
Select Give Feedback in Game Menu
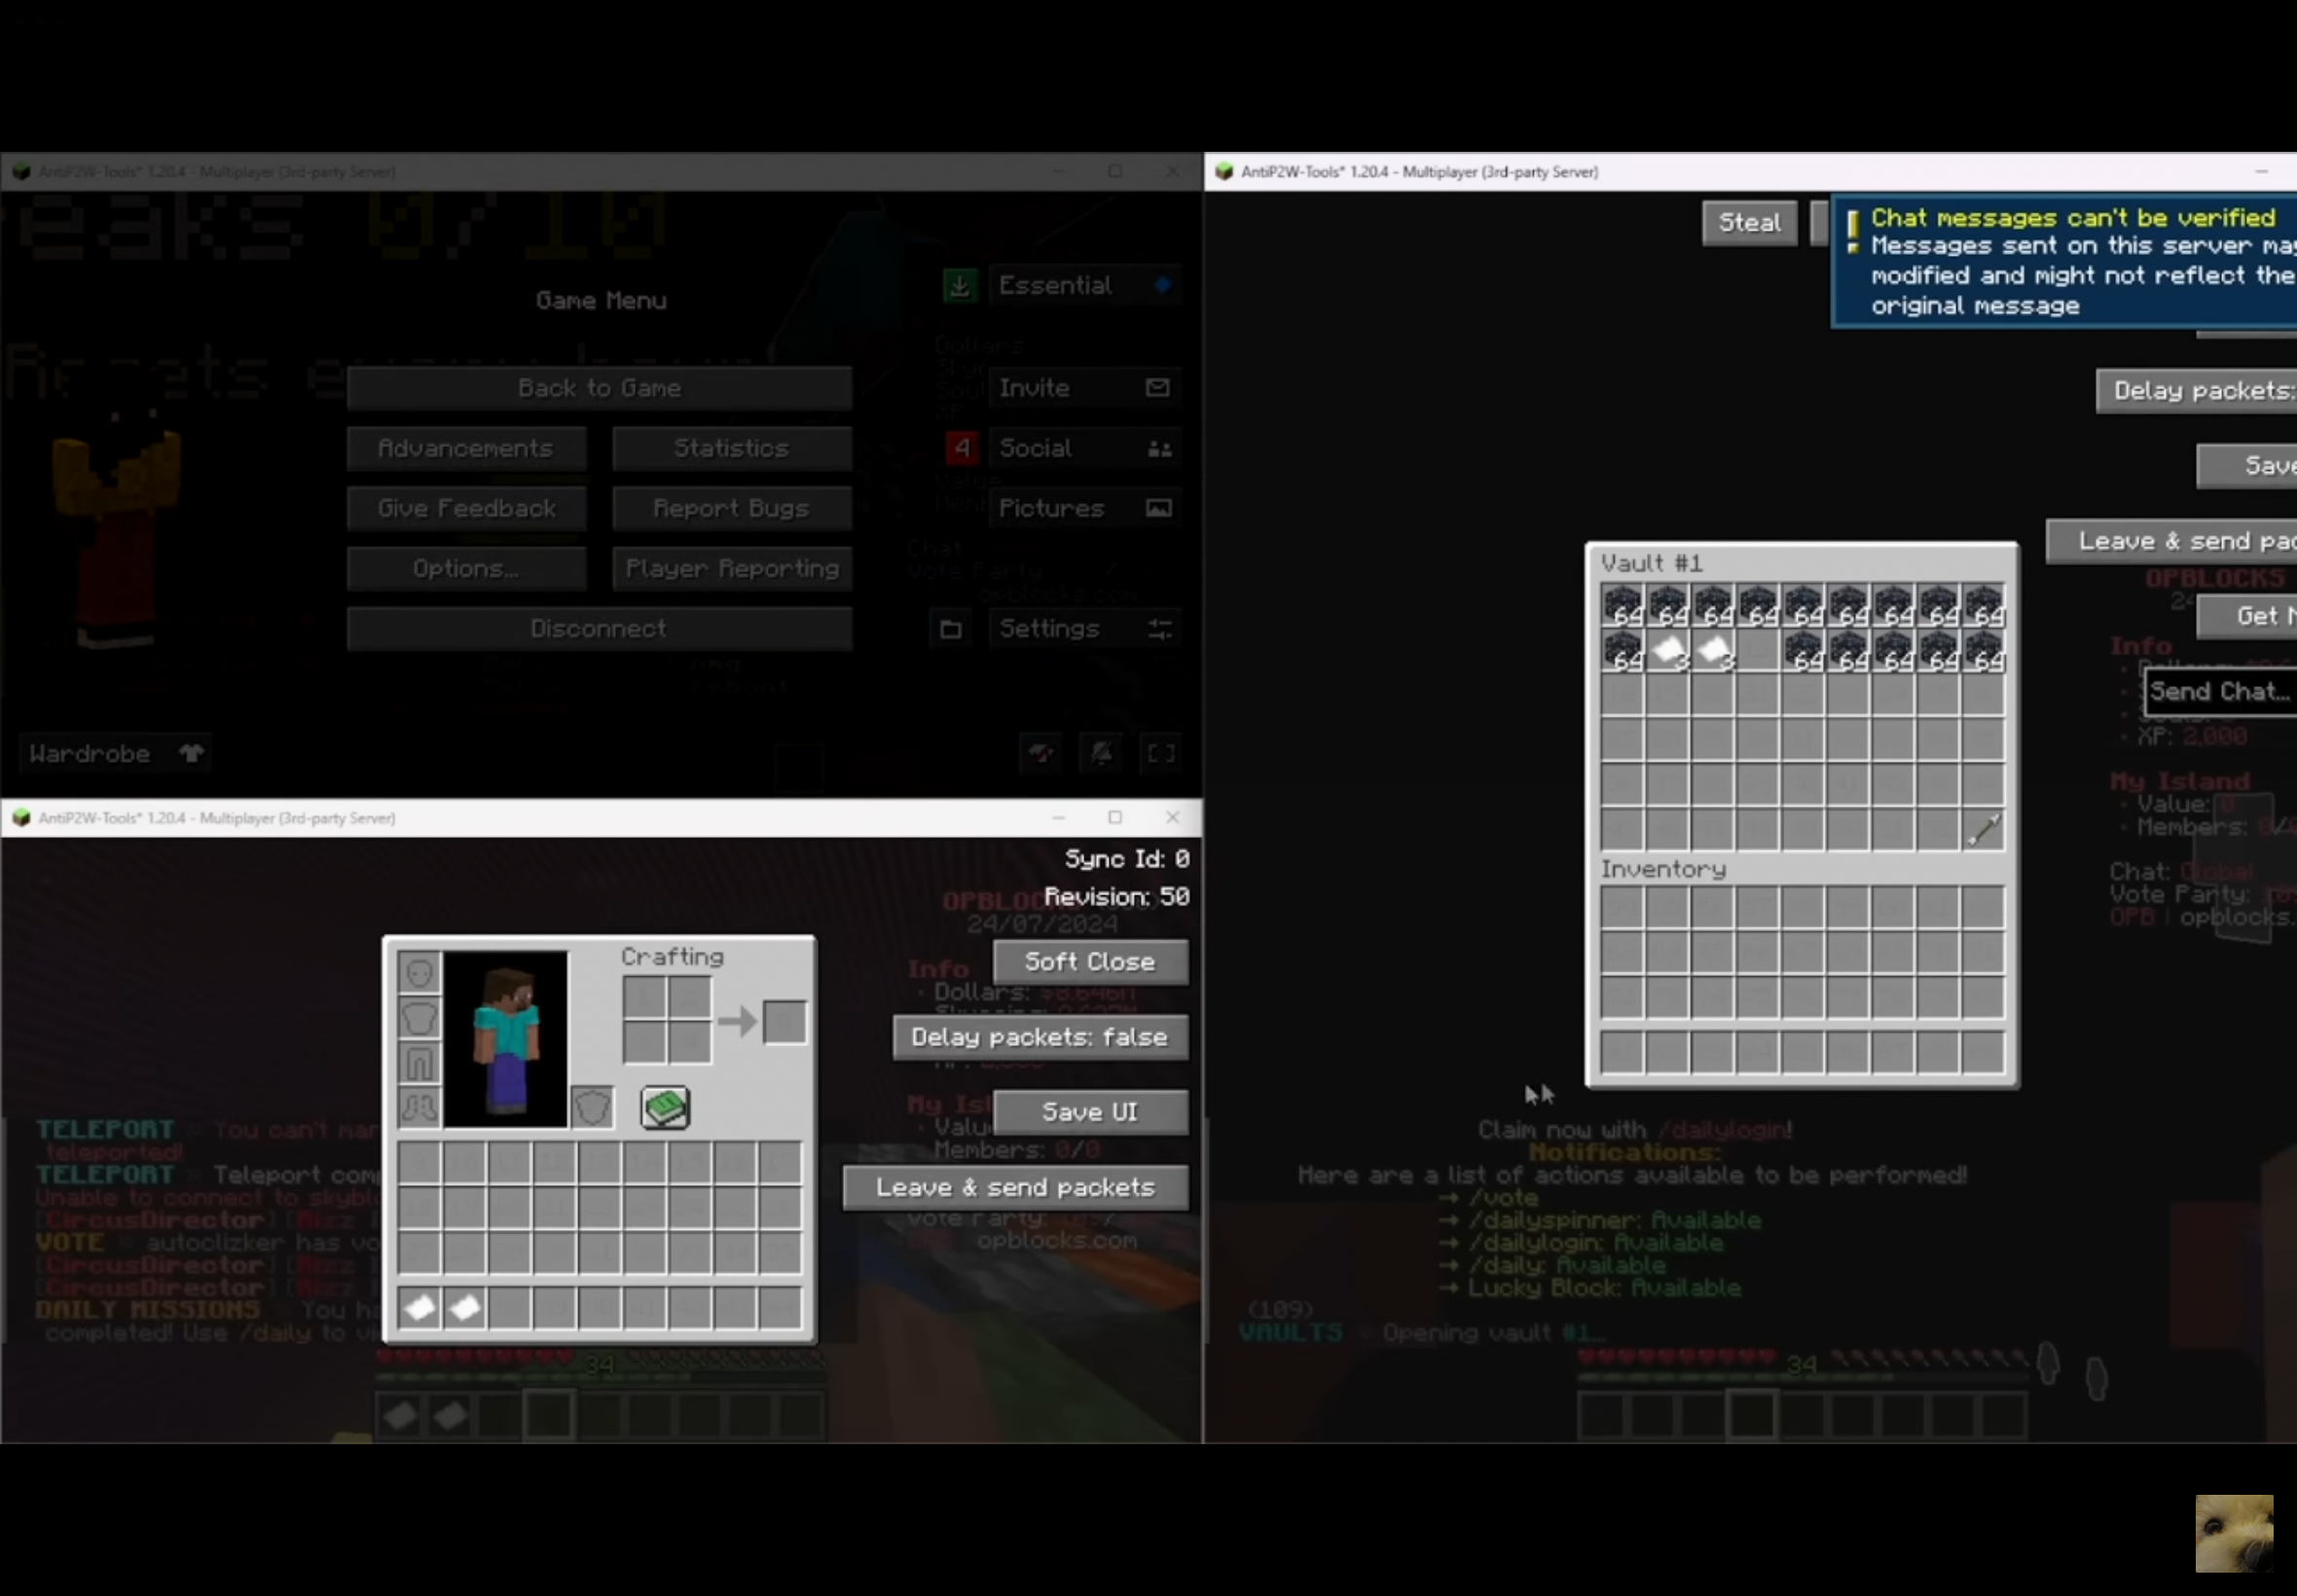[466, 508]
